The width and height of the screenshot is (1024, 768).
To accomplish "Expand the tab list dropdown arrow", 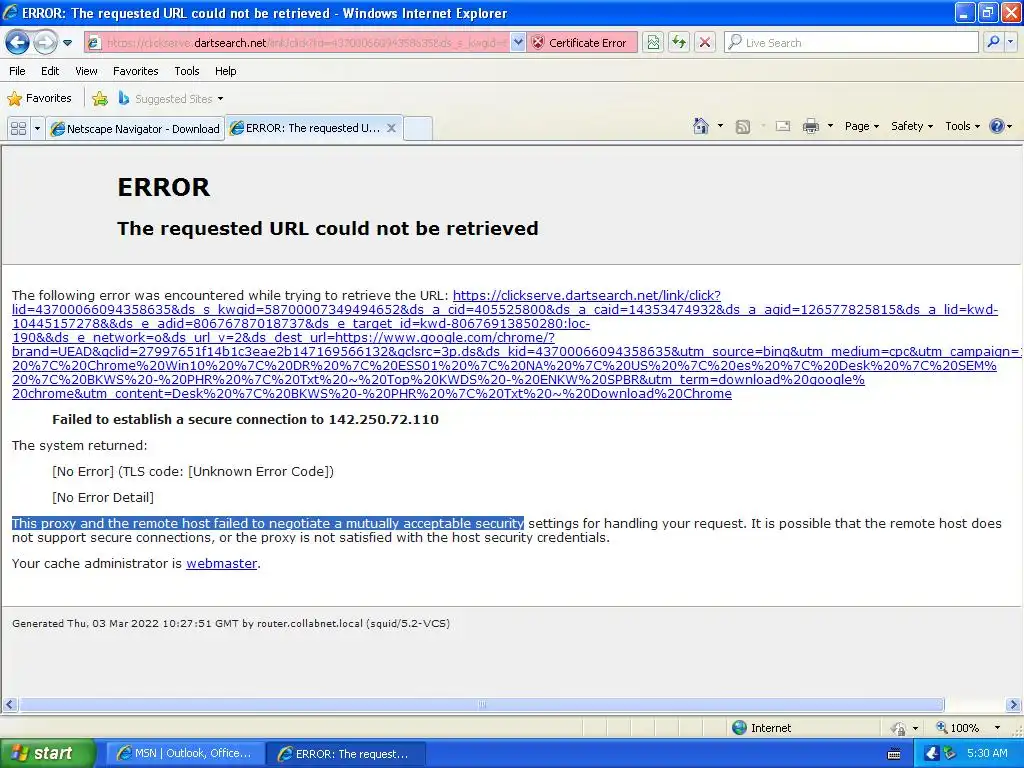I will point(37,128).
